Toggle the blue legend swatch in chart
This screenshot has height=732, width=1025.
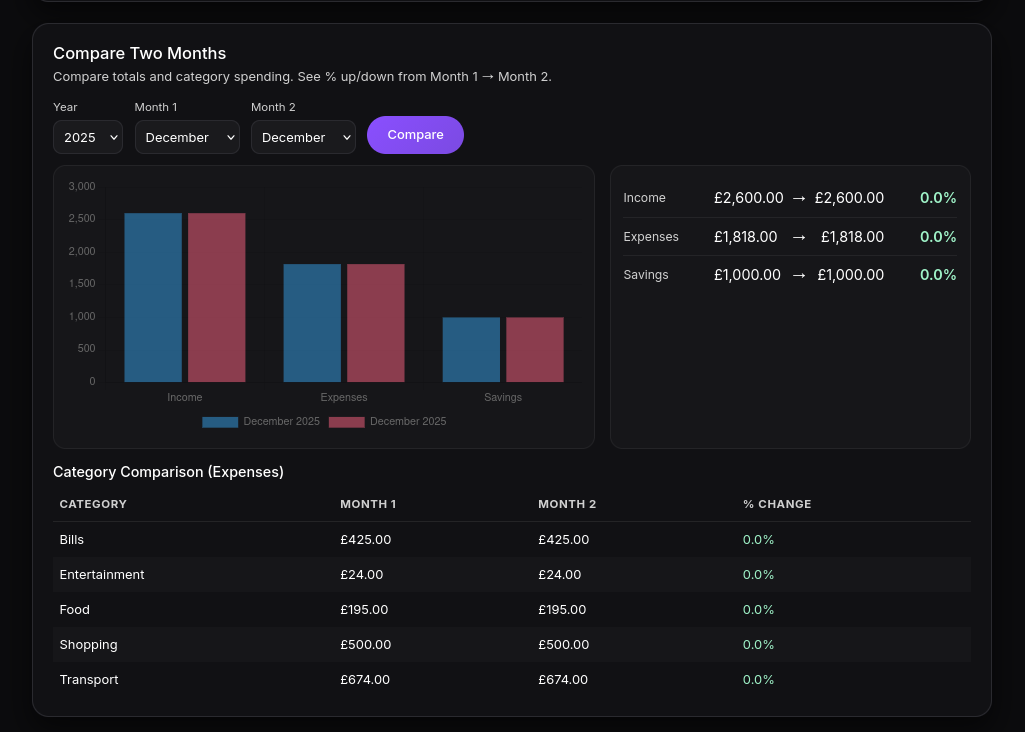point(220,422)
